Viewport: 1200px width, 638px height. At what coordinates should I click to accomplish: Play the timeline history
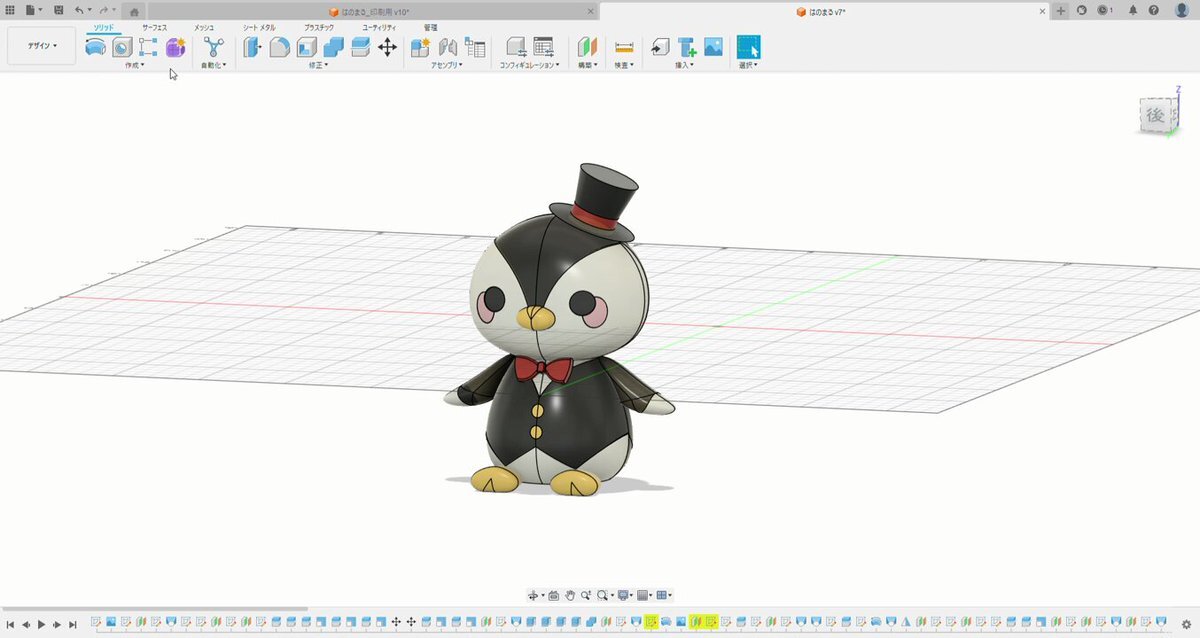tap(41, 624)
